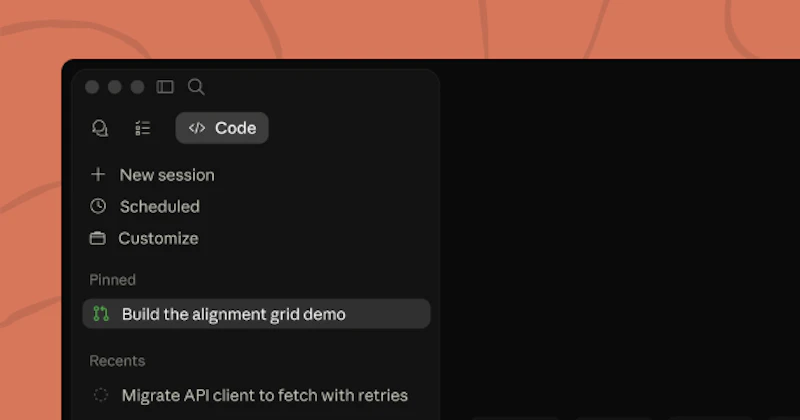Screen dimensions: 800x420
Task: Click the dotted spinner icon beside Migrate API client
Action: tap(101, 395)
